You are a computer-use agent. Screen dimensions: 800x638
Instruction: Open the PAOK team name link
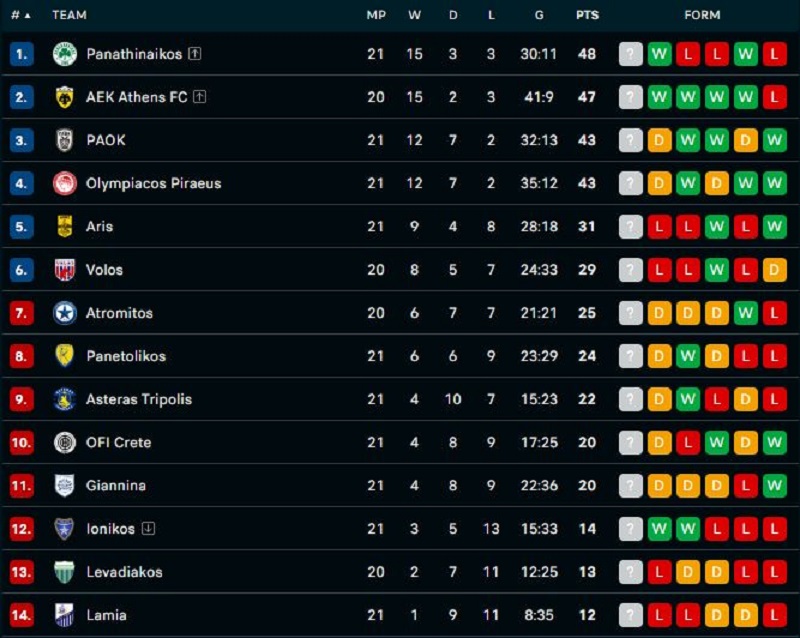(x=106, y=140)
